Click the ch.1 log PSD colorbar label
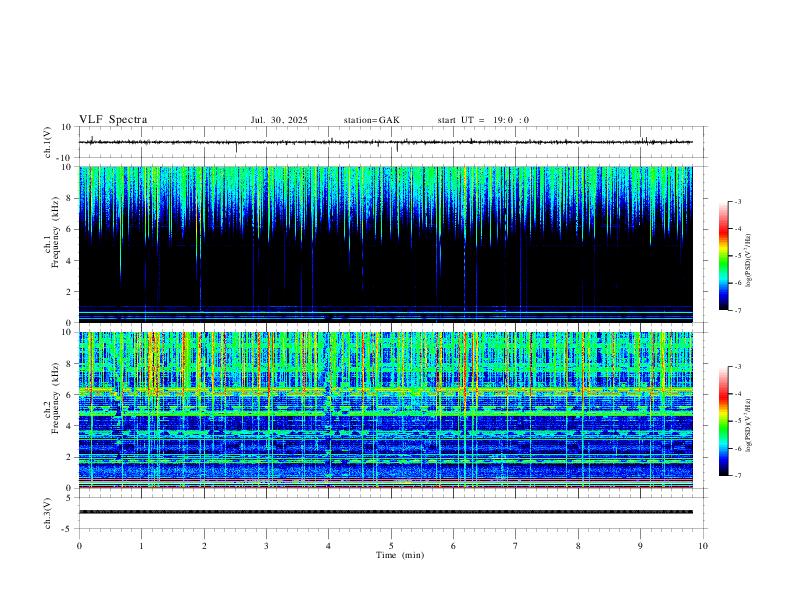The image size is (792, 612). tap(748, 261)
